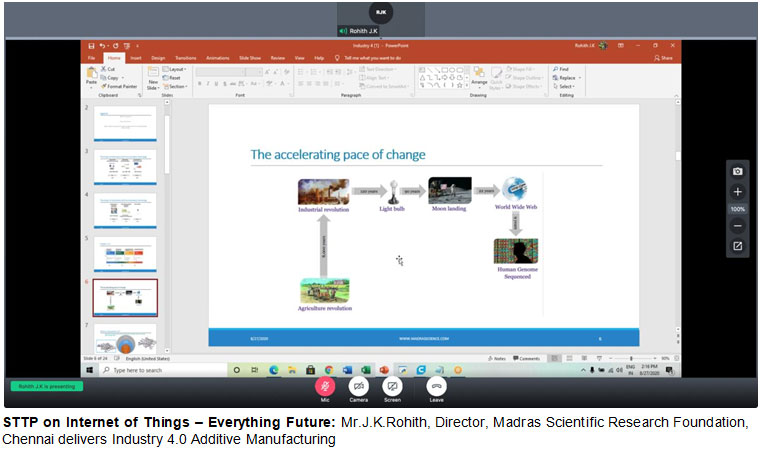Viewport: 762px width, 456px height.
Task: Click the Windows taskbar search box
Action: [x=160, y=370]
